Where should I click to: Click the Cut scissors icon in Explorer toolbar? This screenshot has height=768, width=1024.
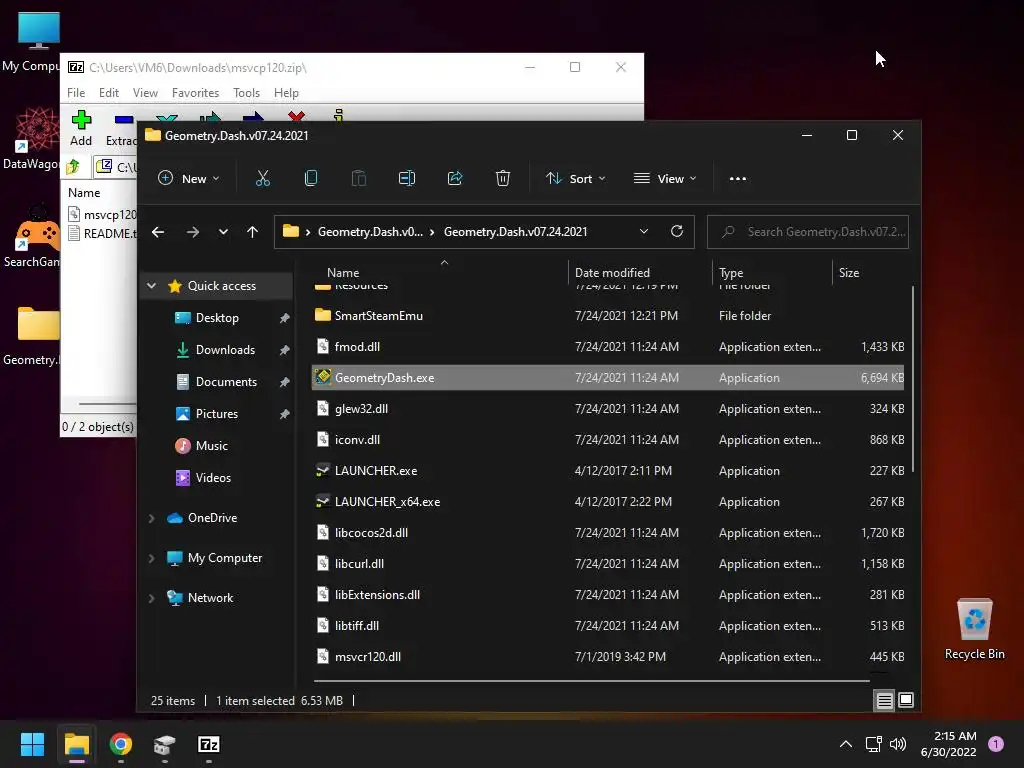click(x=263, y=178)
